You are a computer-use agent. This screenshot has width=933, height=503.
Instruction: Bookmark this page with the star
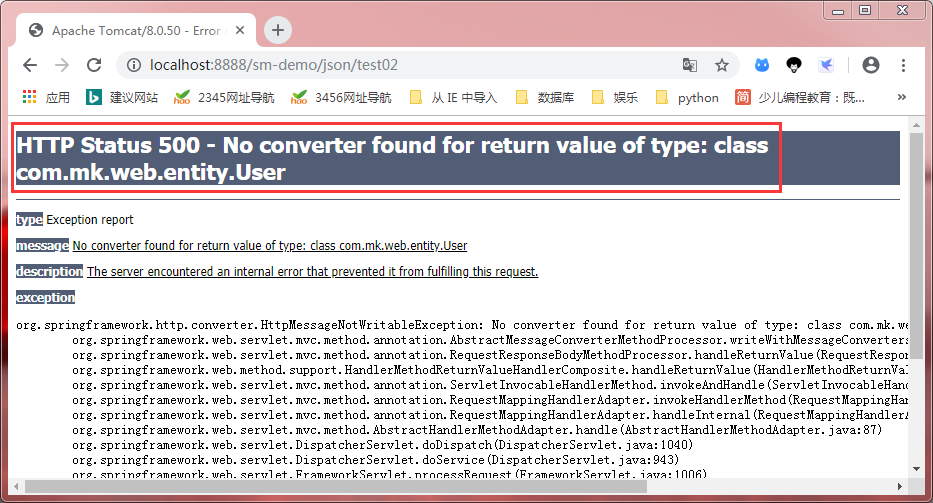722,65
